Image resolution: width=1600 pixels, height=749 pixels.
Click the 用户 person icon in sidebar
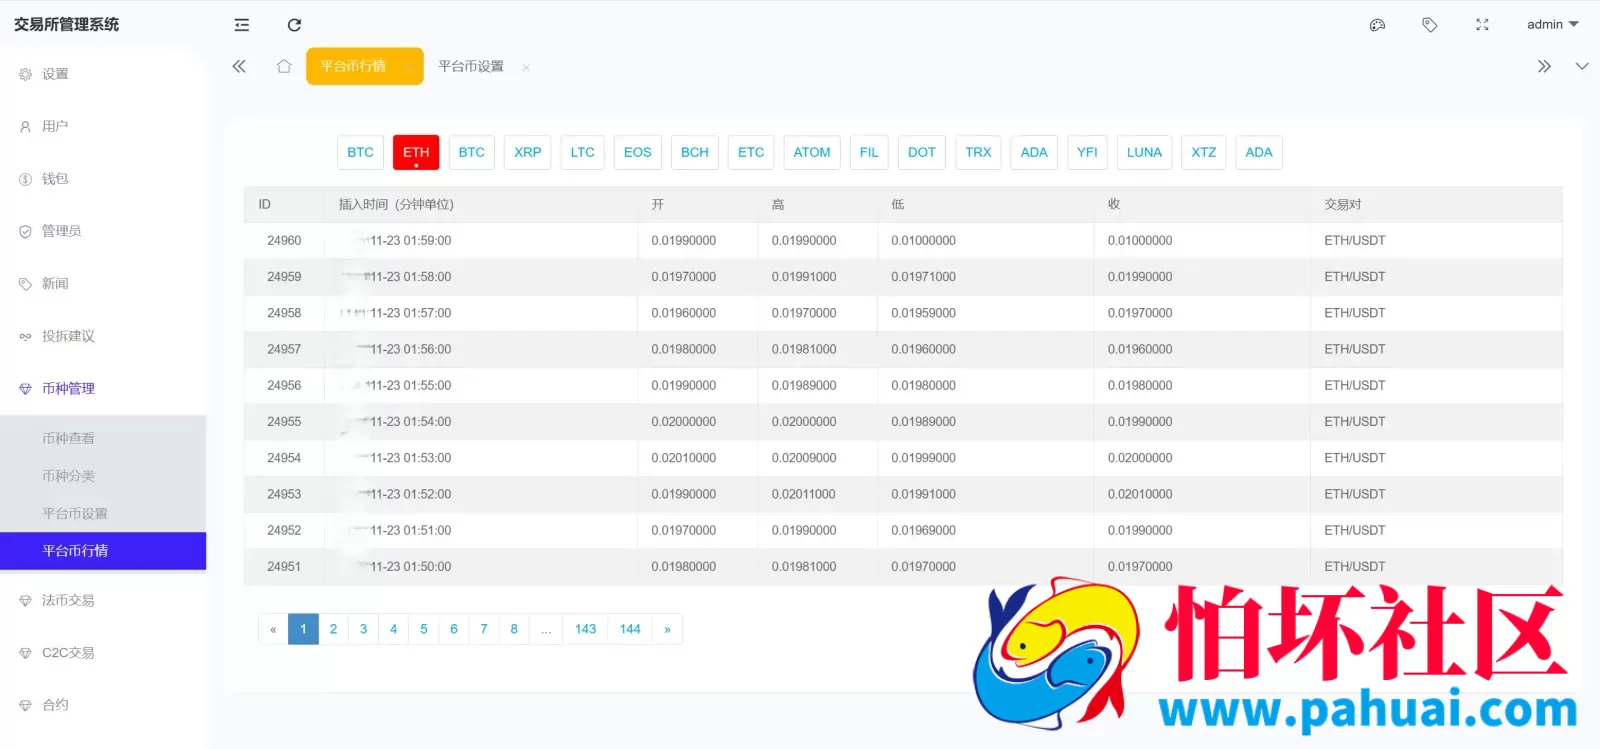pyautogui.click(x=25, y=127)
